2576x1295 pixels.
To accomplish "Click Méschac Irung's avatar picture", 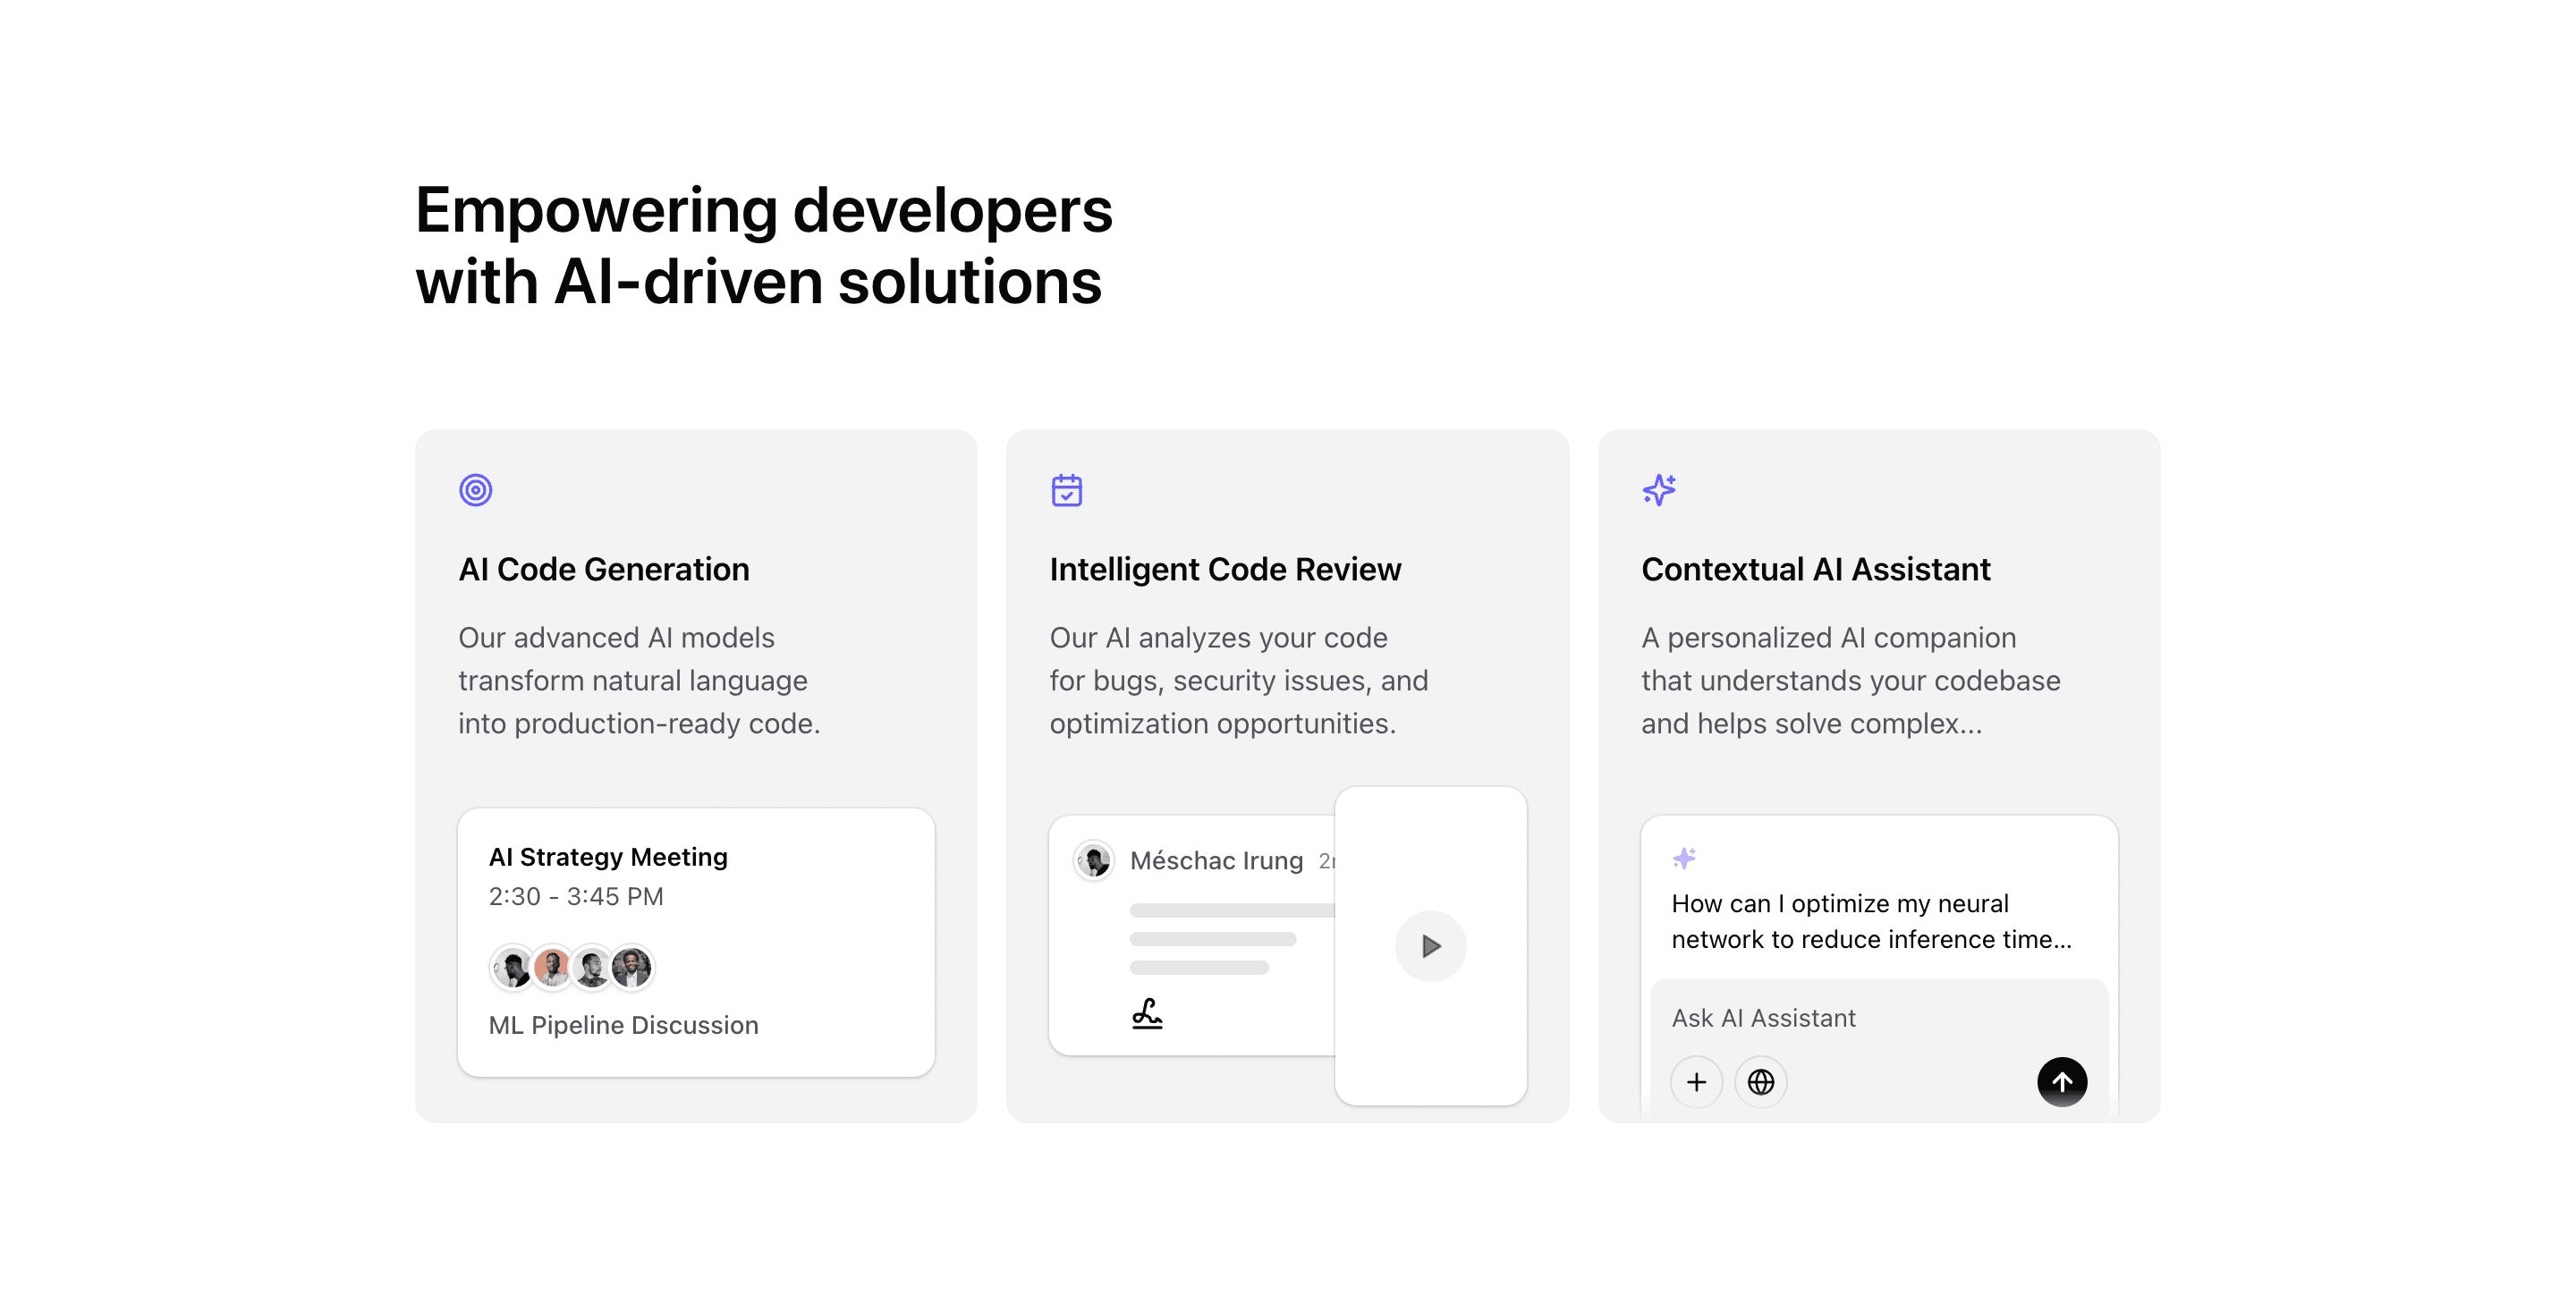I will click(x=1094, y=860).
